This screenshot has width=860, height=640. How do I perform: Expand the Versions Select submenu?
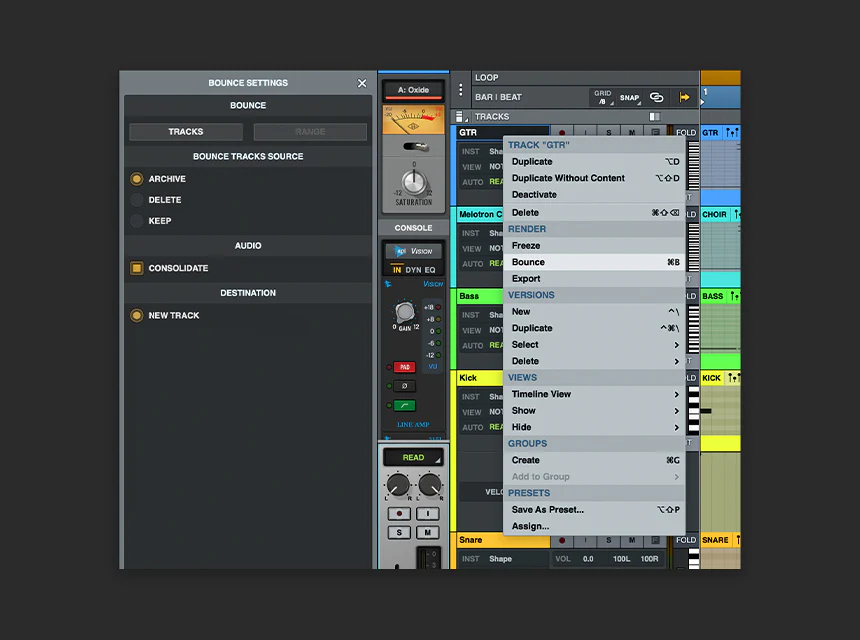(x=595, y=344)
